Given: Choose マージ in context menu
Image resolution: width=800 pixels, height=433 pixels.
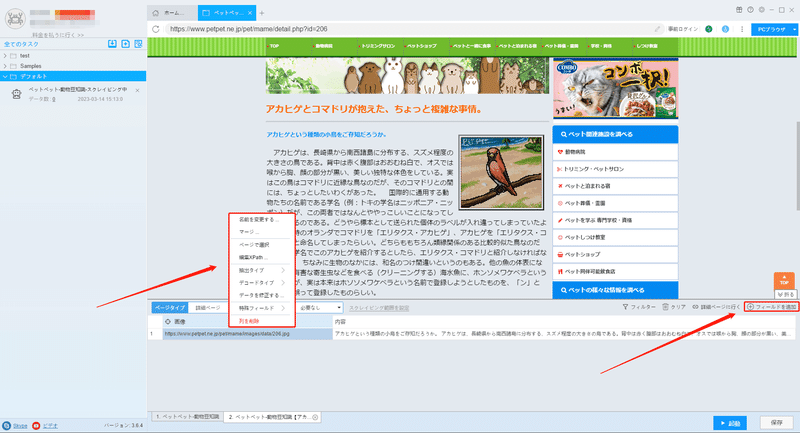Looking at the screenshot, I should (x=249, y=232).
